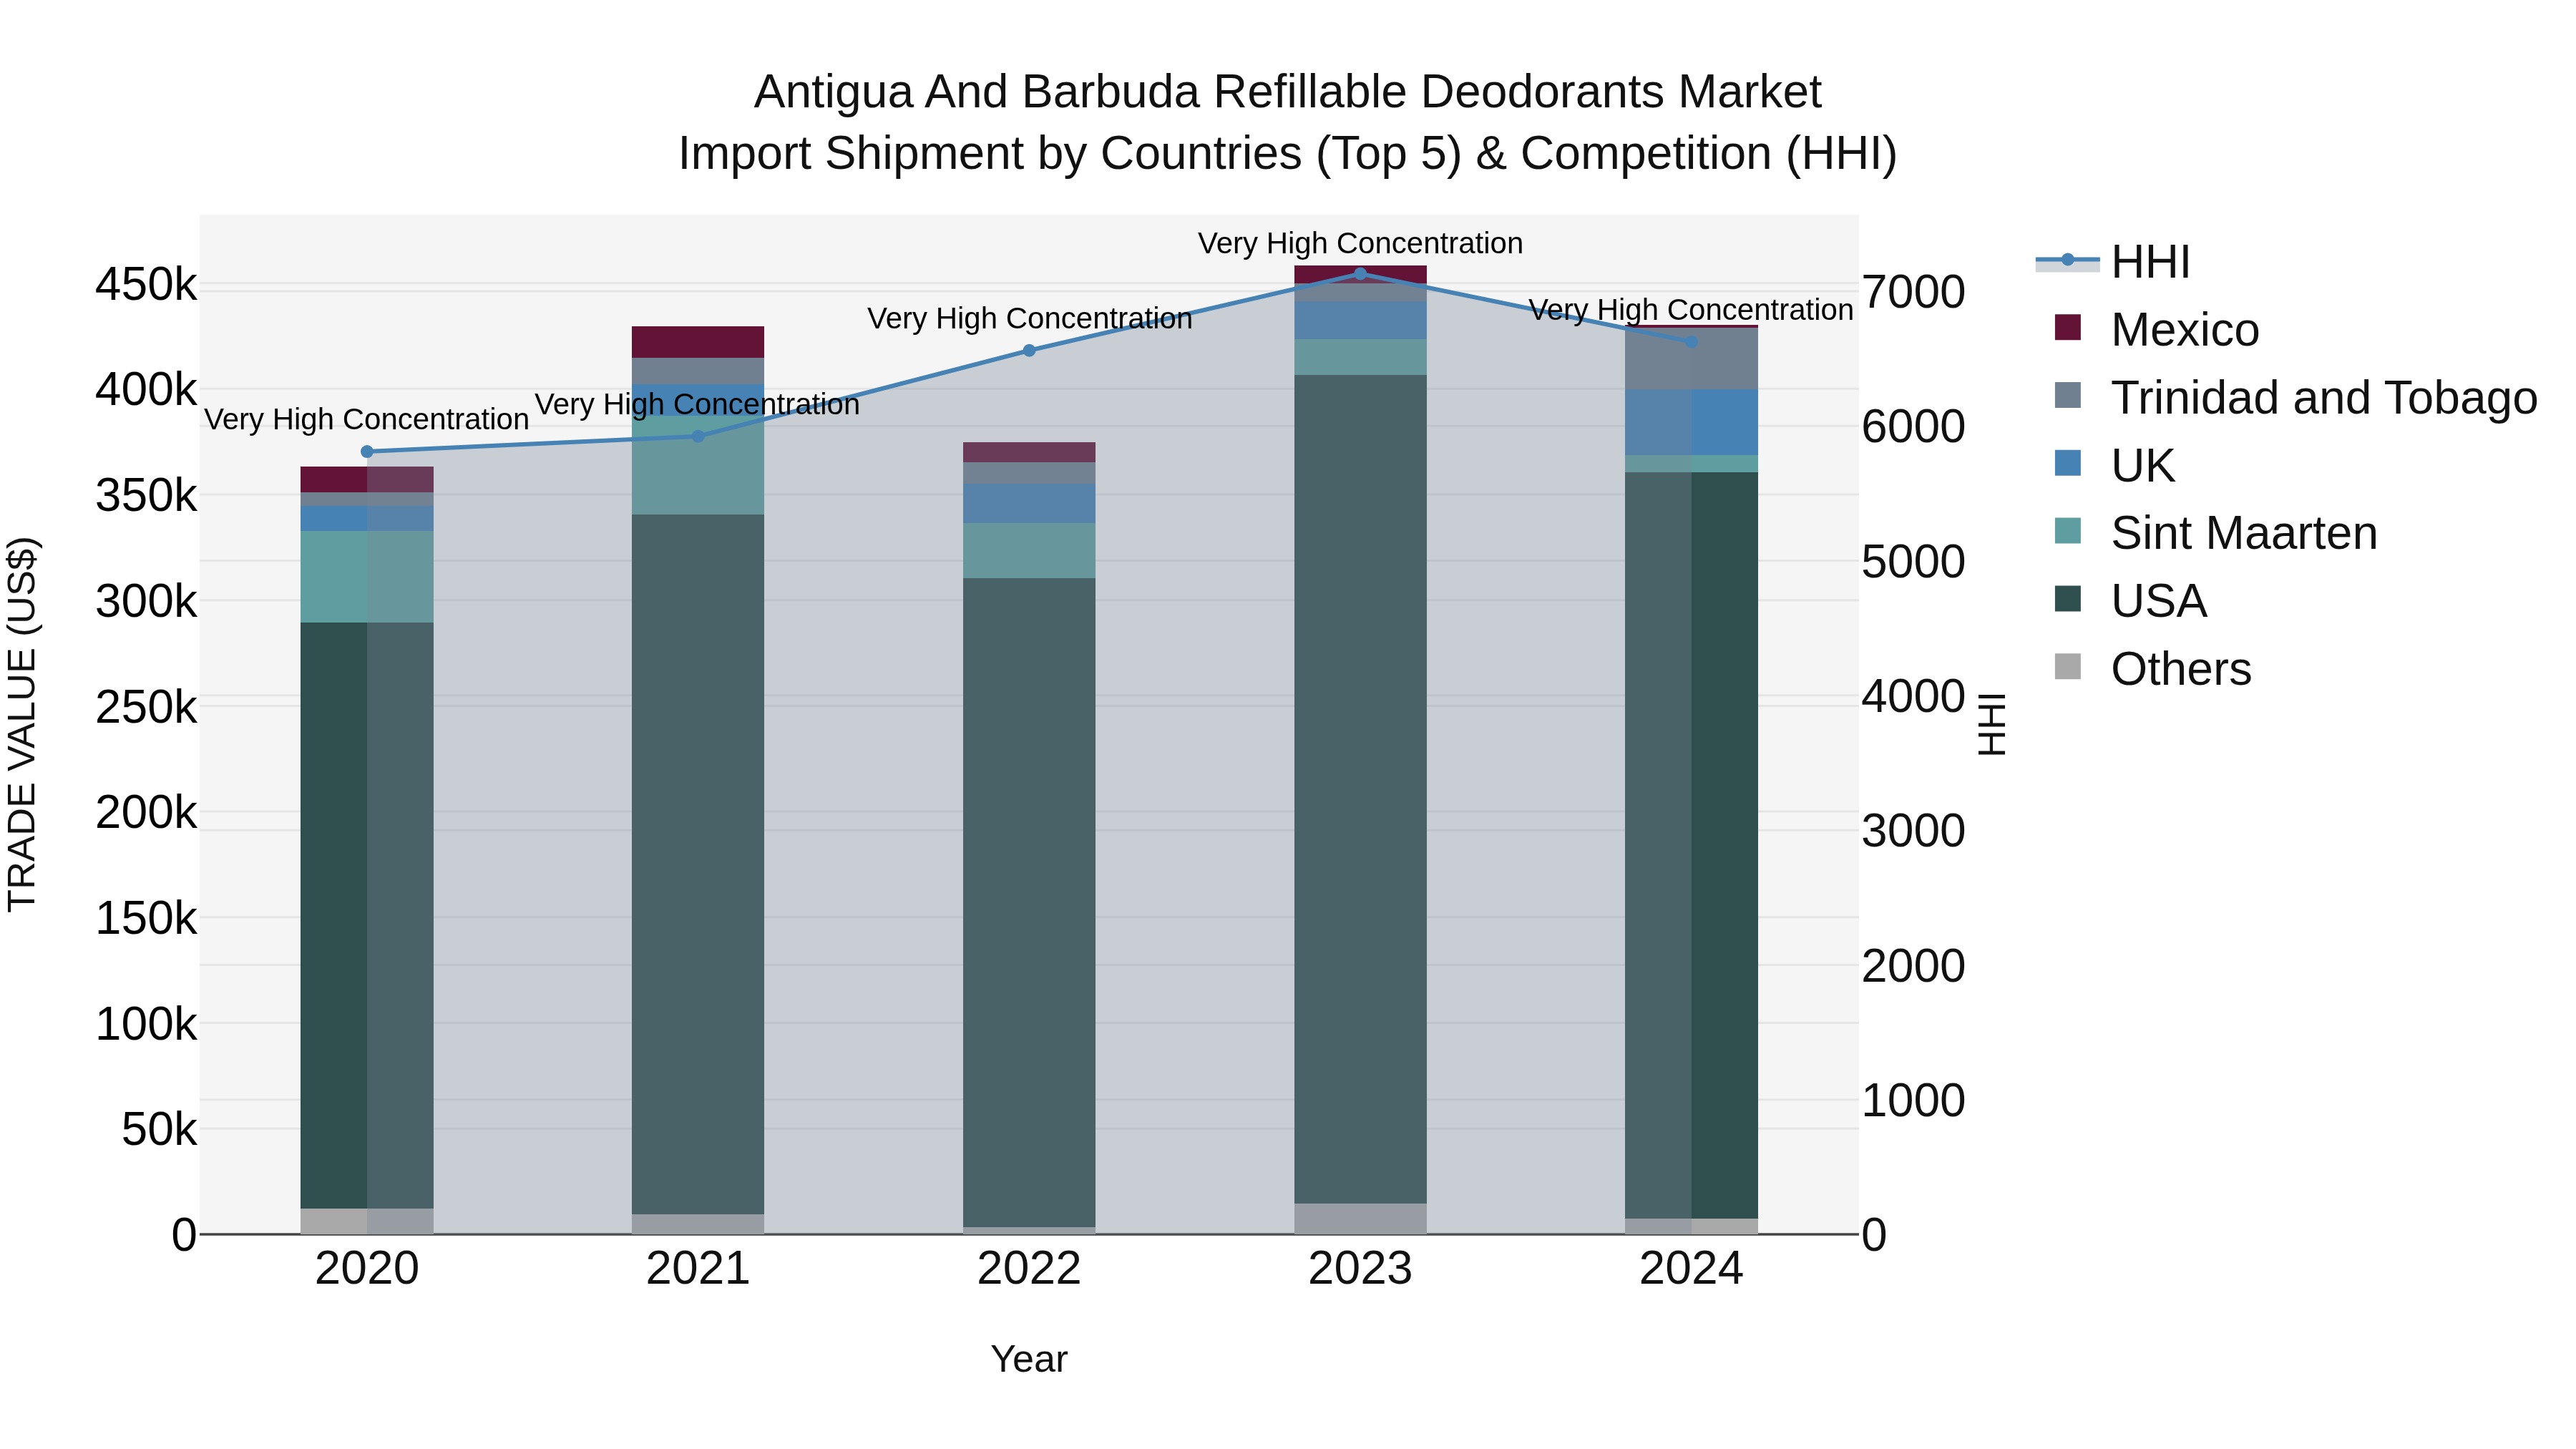Click the 2023 Others bar segment

(1360, 1219)
